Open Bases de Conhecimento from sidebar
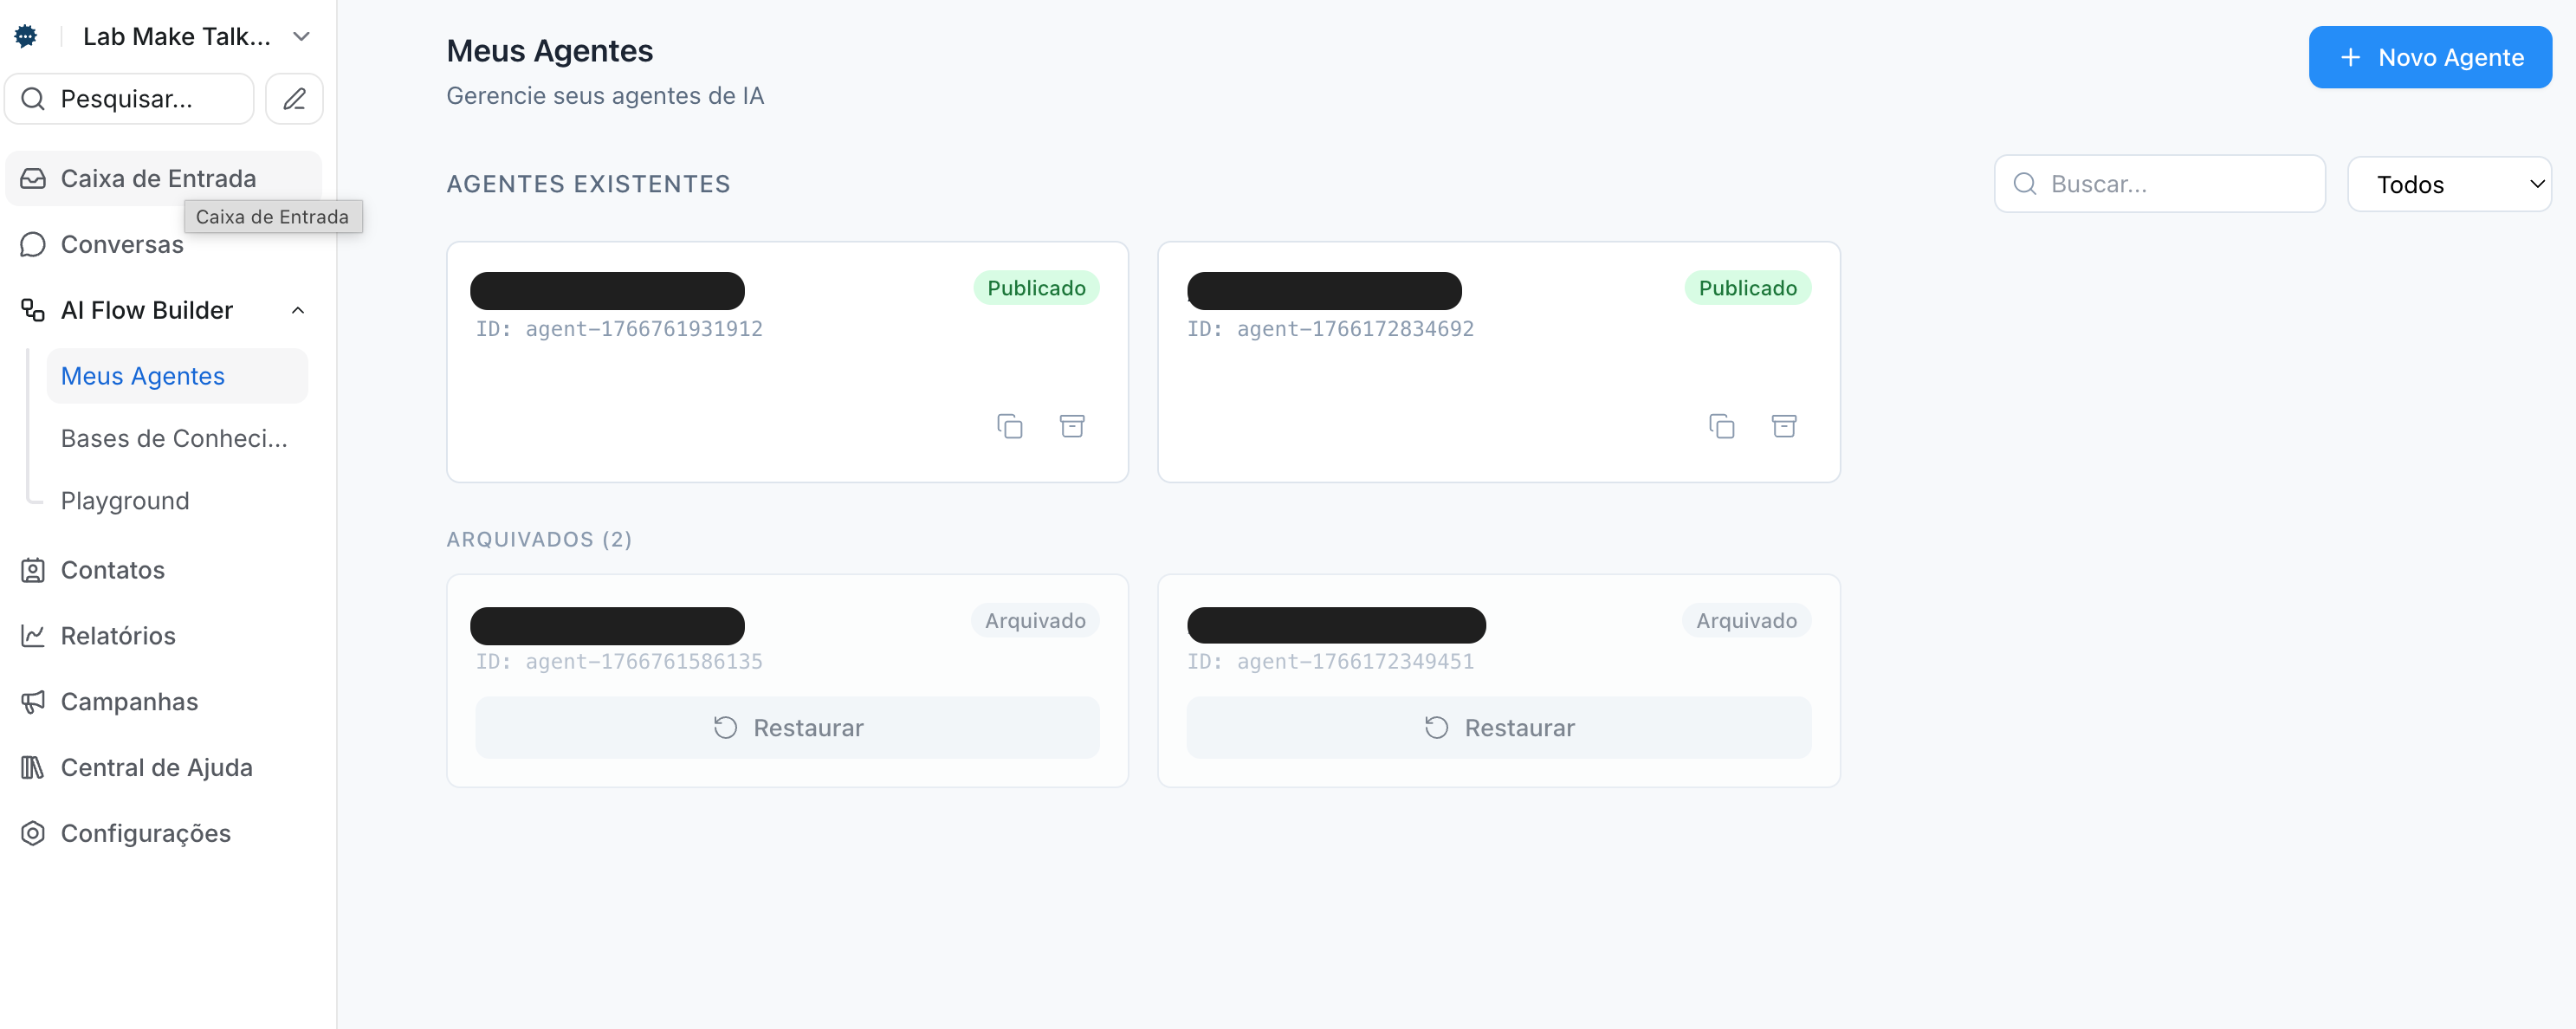This screenshot has width=2576, height=1029. (x=174, y=438)
